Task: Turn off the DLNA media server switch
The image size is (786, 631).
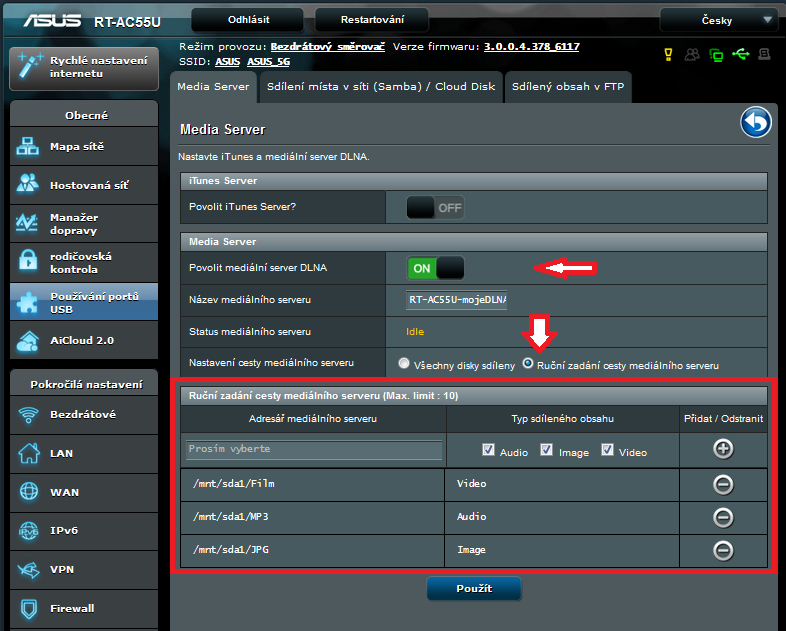Action: 435,268
